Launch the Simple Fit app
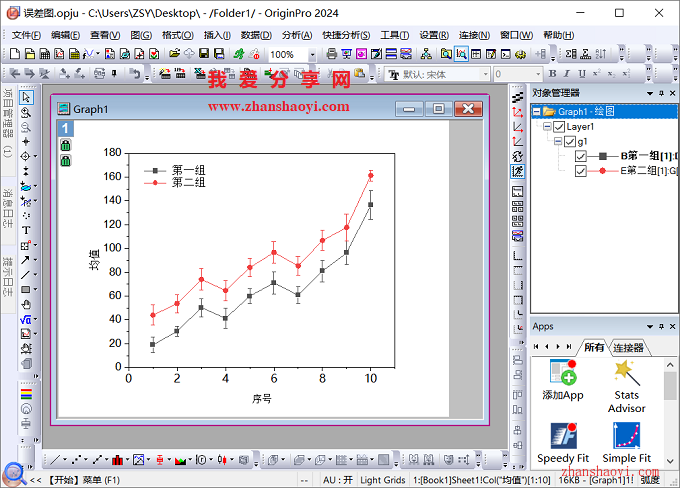 point(627,443)
